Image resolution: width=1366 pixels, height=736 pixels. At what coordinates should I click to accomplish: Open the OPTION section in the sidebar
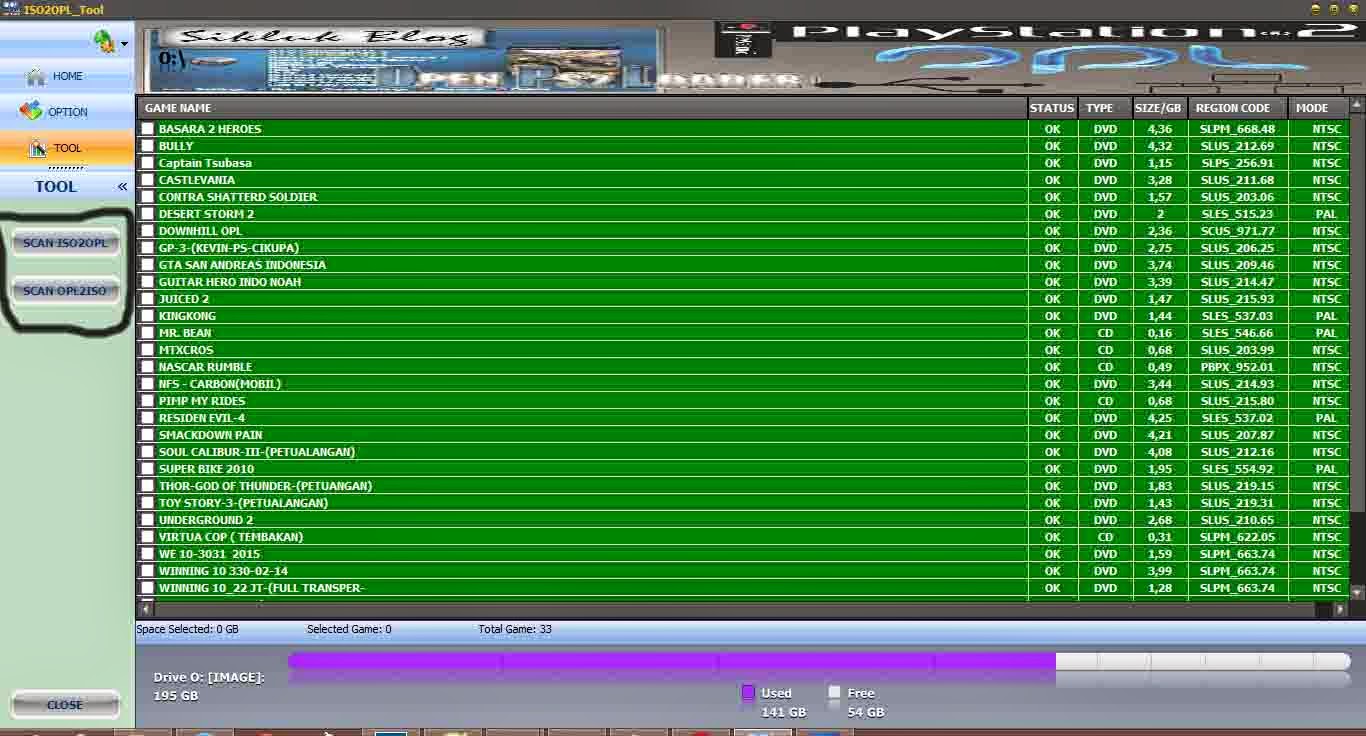67,112
